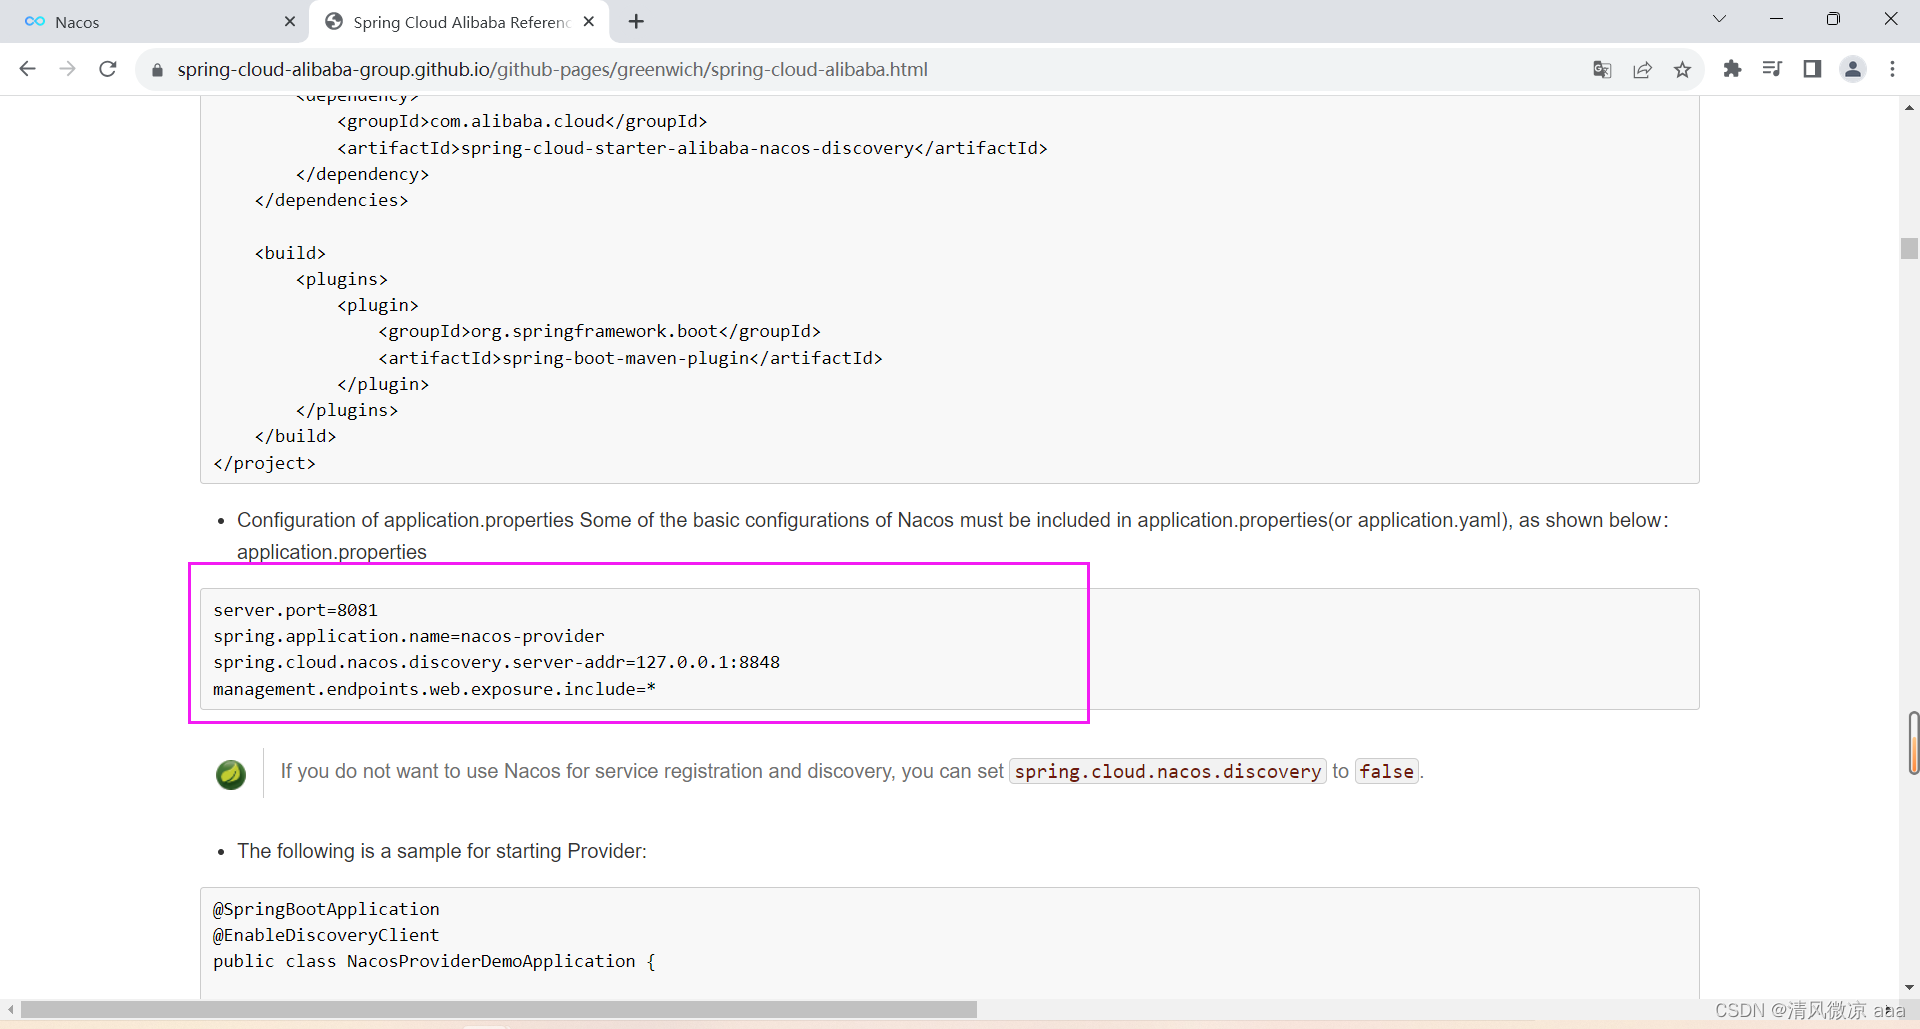
Task: Go back to the previous page
Action: coord(27,69)
